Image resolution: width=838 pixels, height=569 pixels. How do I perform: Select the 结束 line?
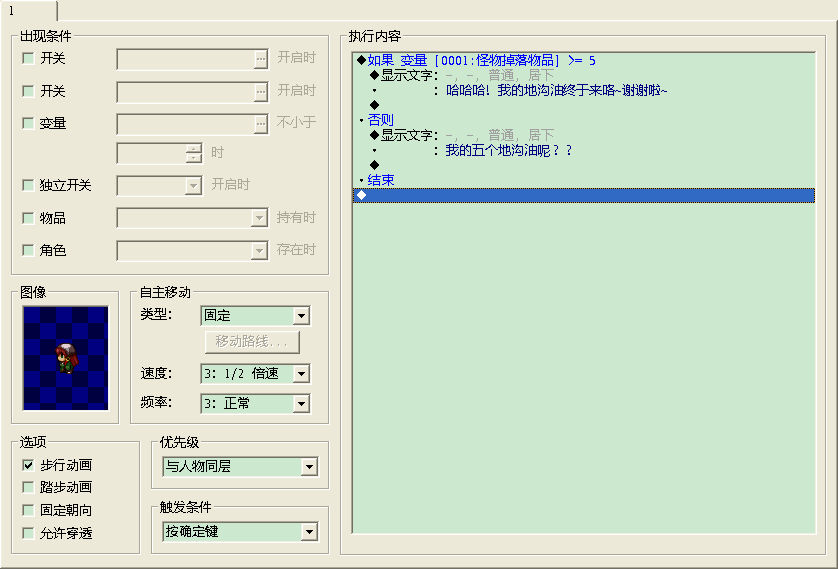tap(584, 180)
